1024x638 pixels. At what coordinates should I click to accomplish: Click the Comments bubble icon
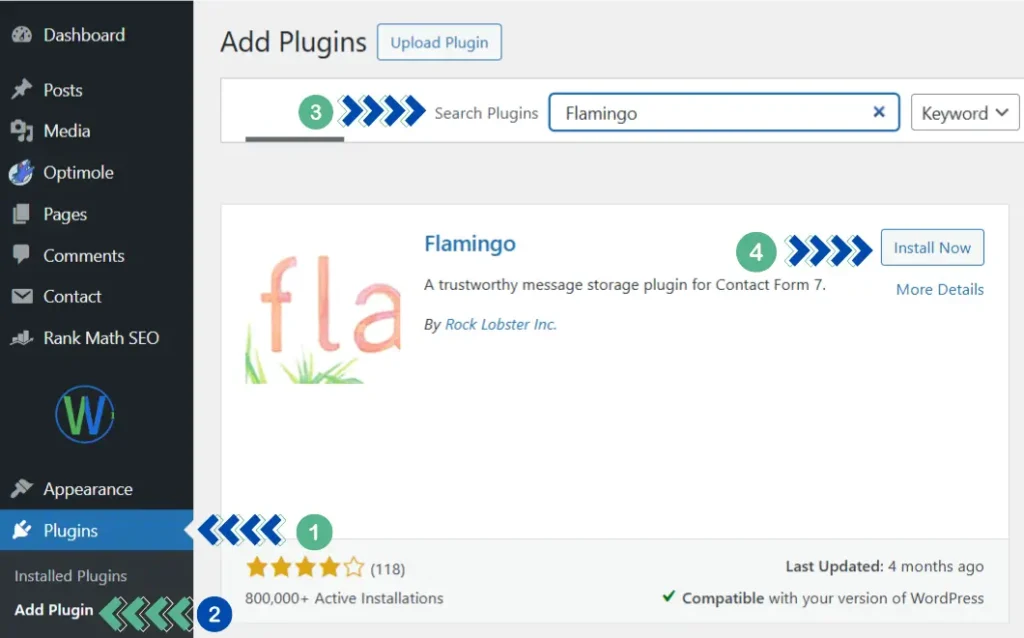[21, 255]
